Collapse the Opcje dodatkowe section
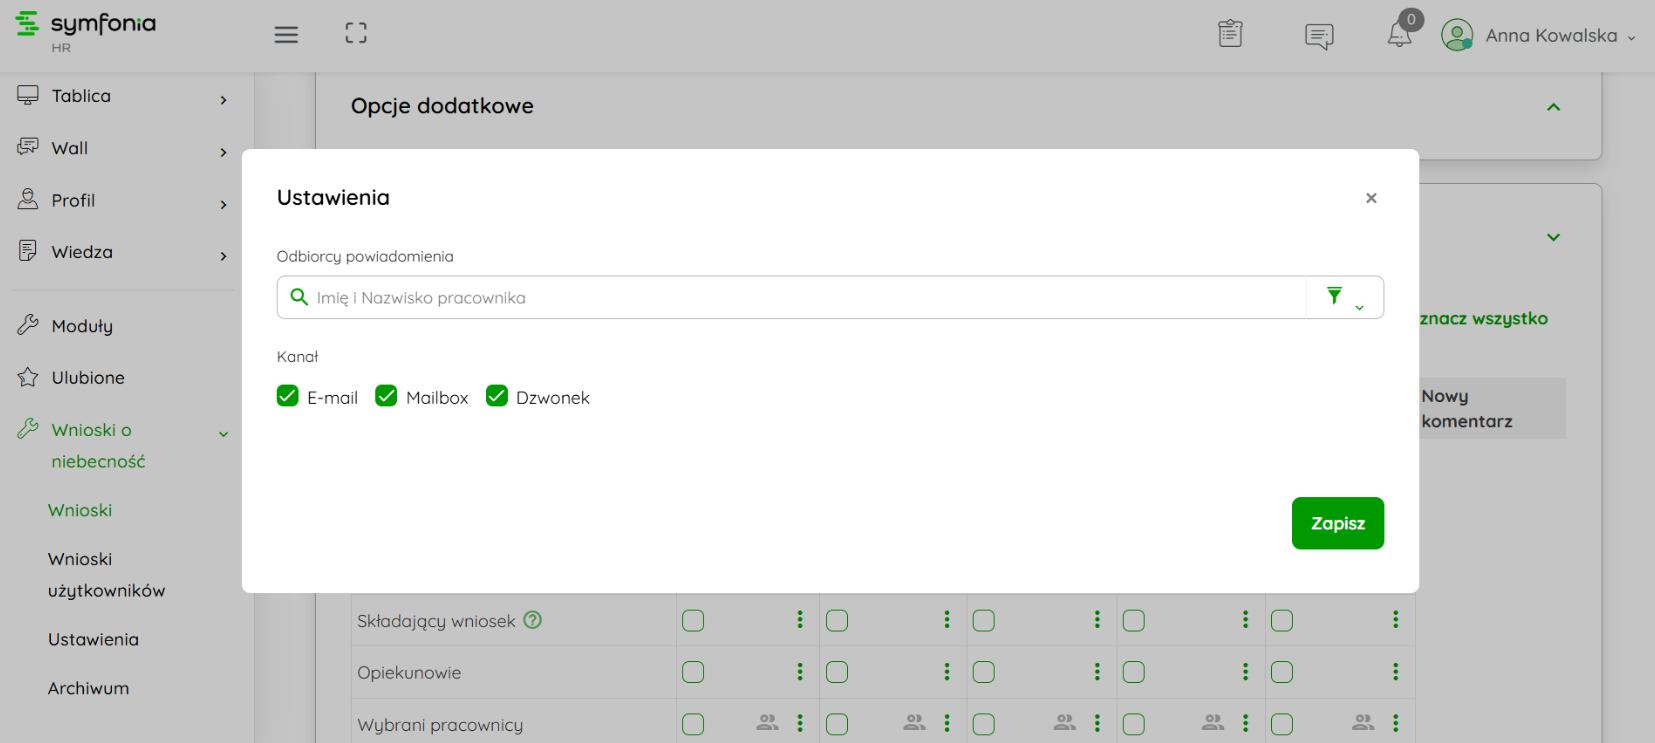 click(x=1553, y=107)
